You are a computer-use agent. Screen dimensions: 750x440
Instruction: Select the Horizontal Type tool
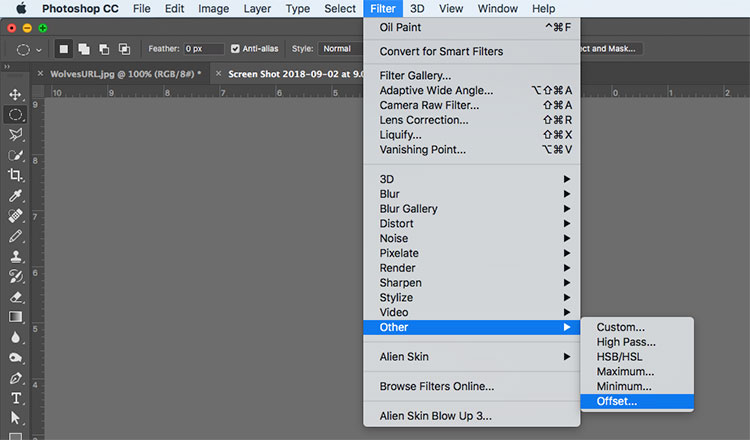tap(15, 398)
